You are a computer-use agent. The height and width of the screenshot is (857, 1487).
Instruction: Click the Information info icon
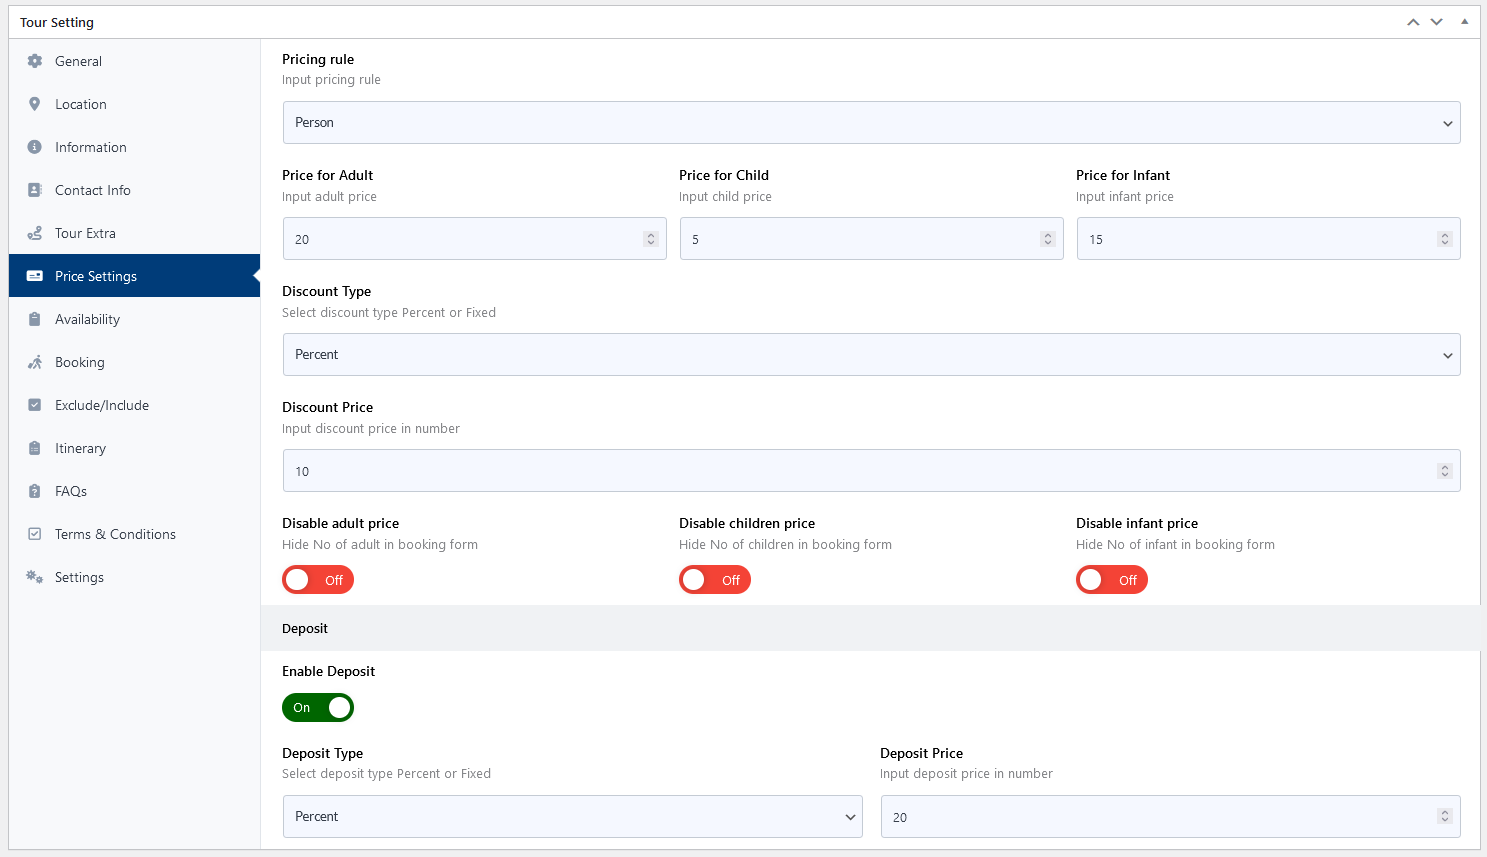[x=36, y=147]
